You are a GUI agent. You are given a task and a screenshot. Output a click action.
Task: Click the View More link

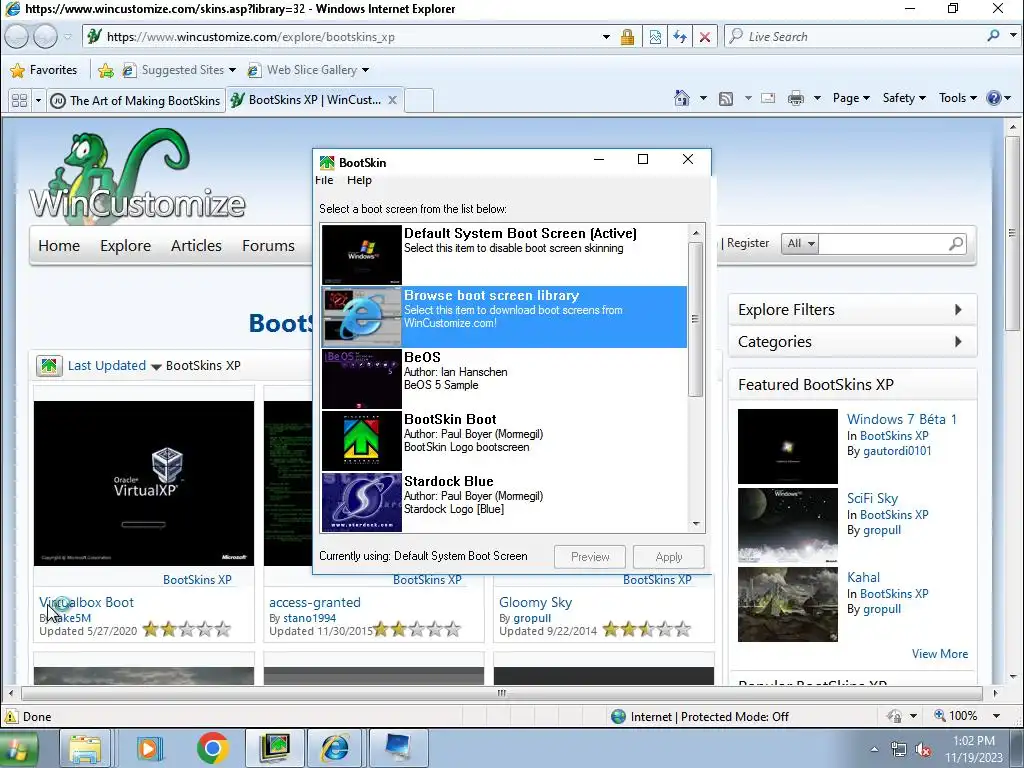pos(940,654)
